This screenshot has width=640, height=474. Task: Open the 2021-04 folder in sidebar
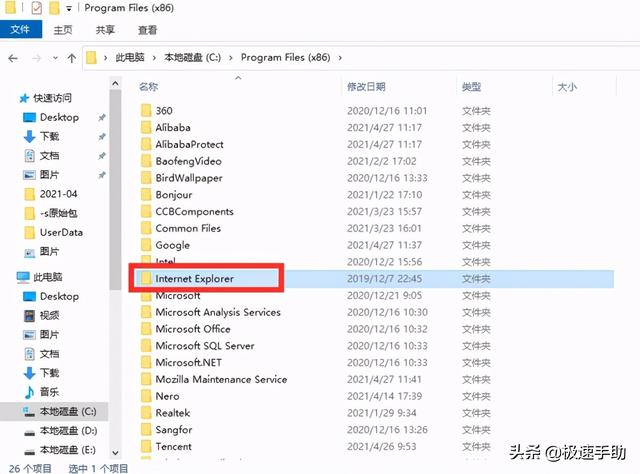(x=58, y=194)
